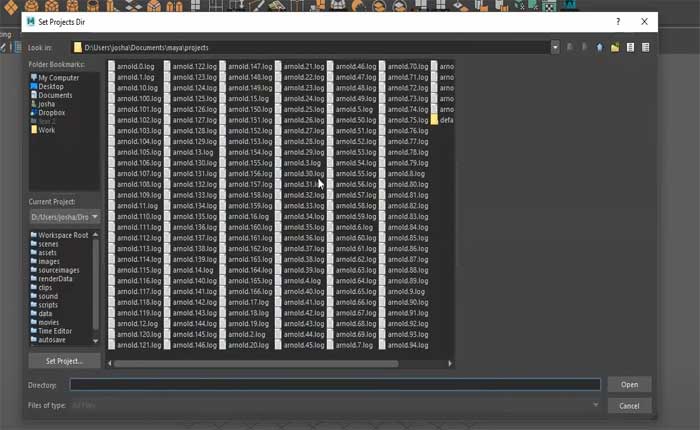700x430 pixels.
Task: Expand the Files of type dropdown
Action: point(596,405)
